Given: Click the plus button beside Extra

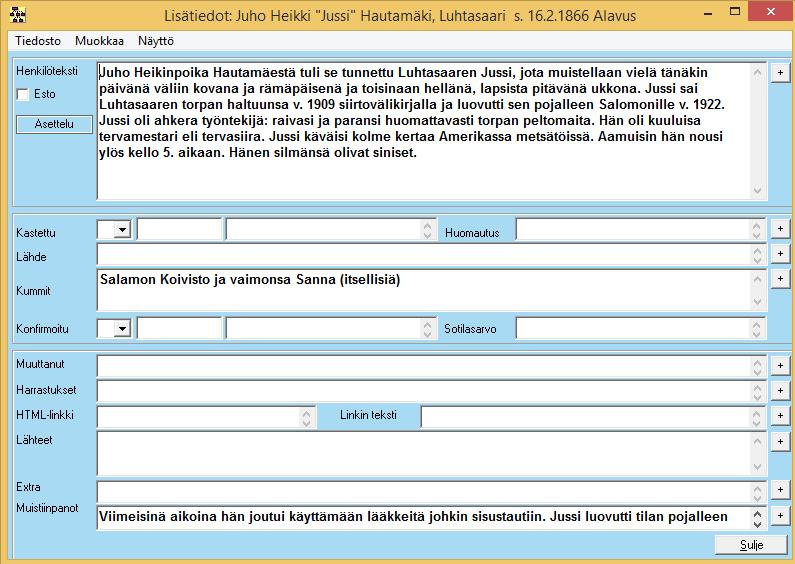Looking at the screenshot, I should click(780, 489).
